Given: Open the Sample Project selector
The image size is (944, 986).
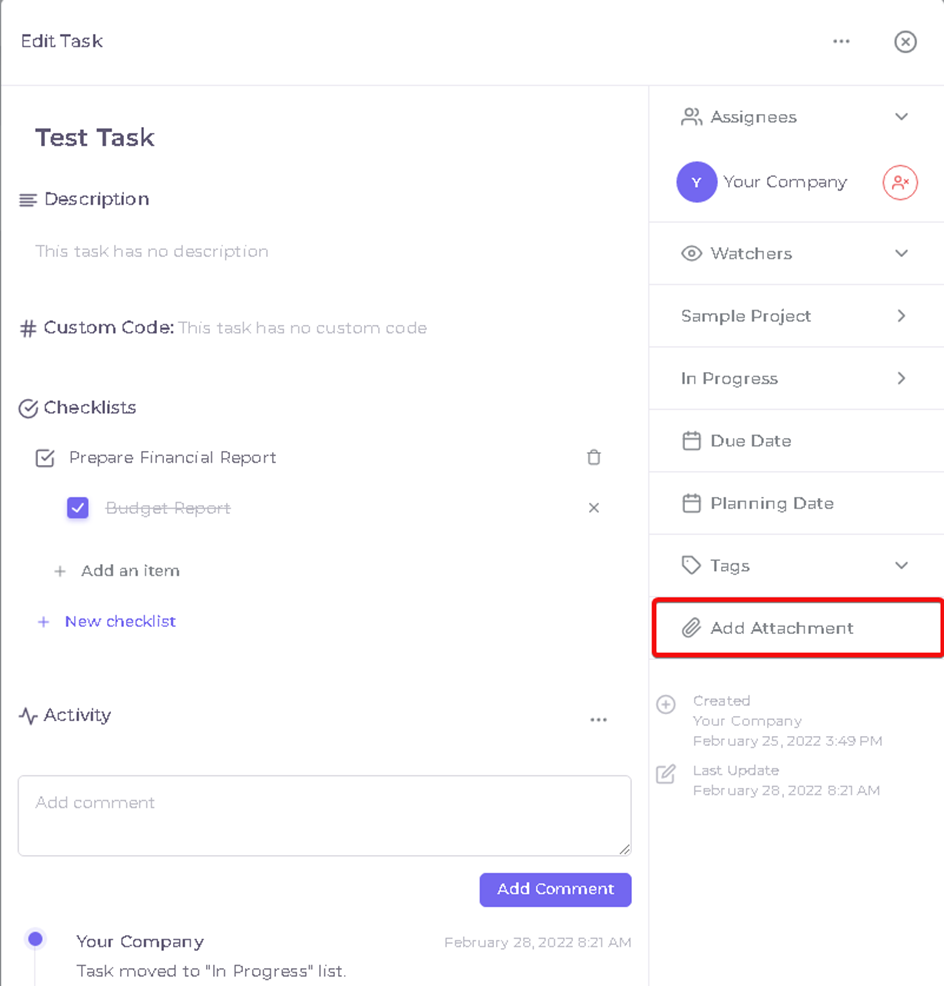Looking at the screenshot, I should [x=796, y=316].
